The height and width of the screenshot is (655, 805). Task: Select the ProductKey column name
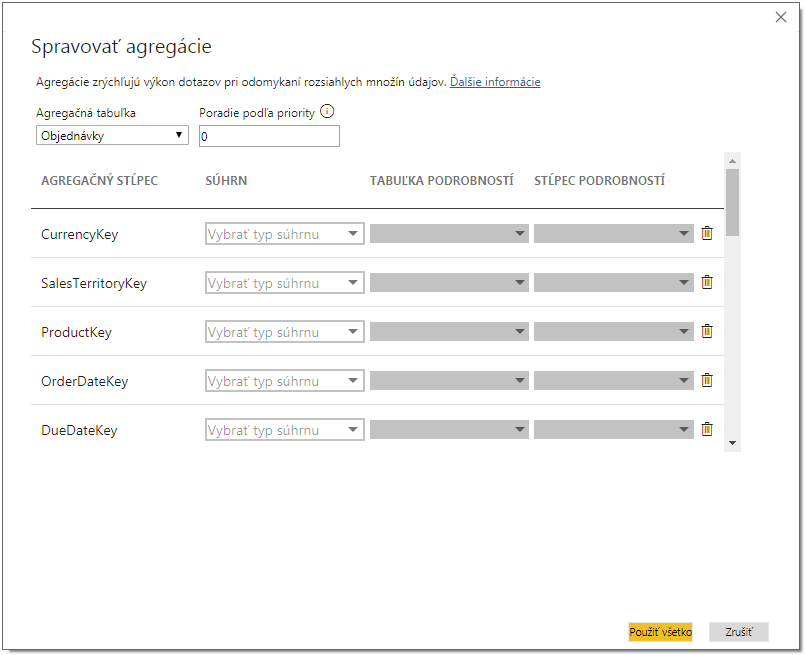click(76, 332)
